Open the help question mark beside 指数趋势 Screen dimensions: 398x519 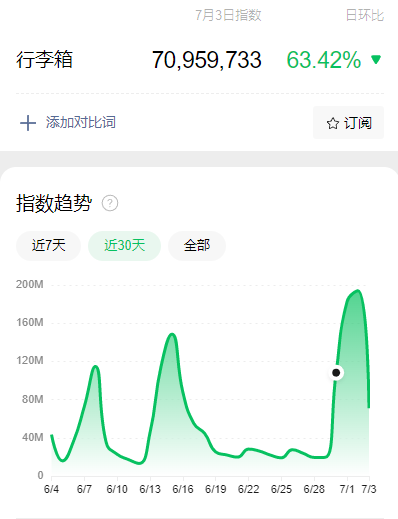(110, 203)
